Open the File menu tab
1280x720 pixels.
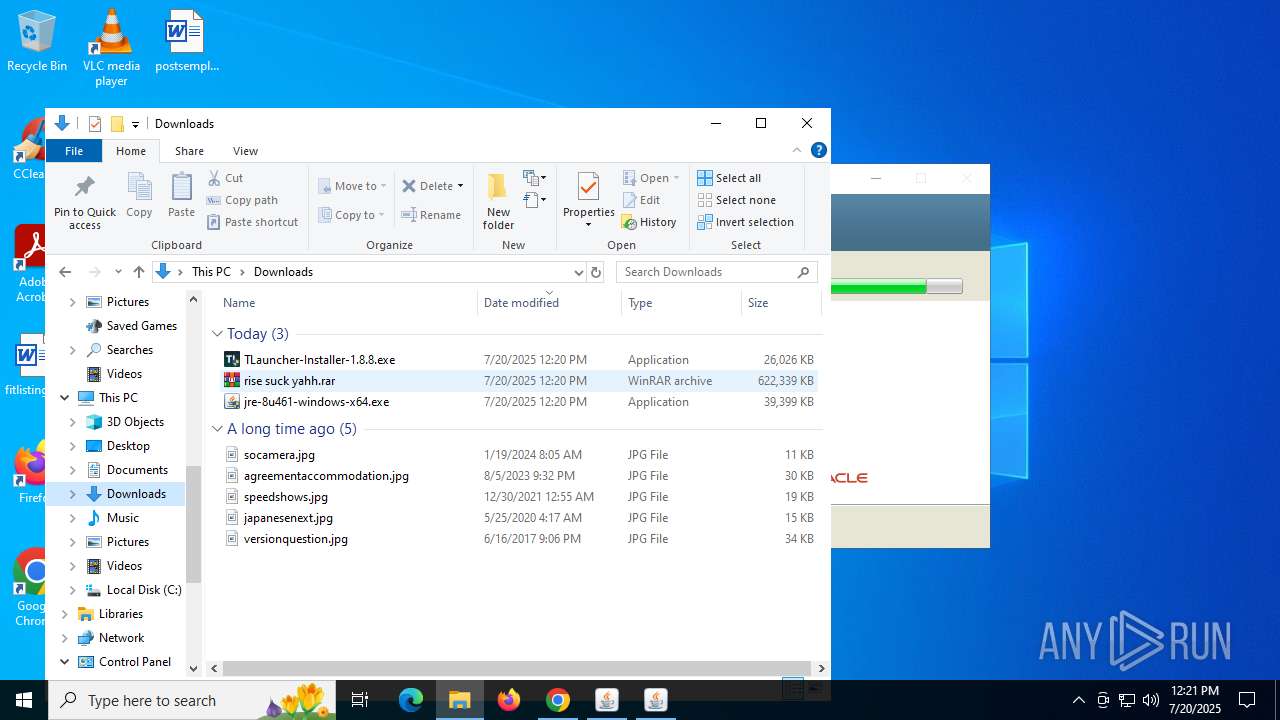74,151
